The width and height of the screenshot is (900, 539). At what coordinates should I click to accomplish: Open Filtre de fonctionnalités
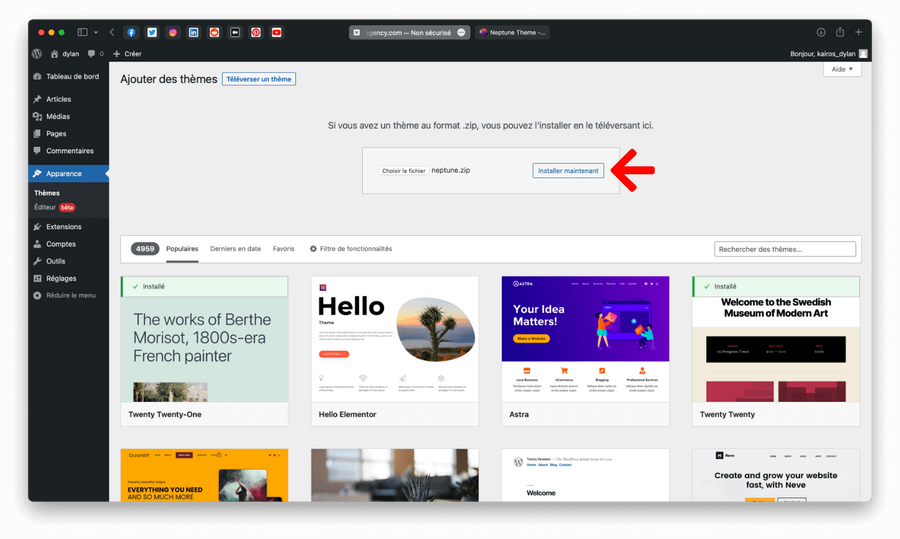click(x=351, y=249)
